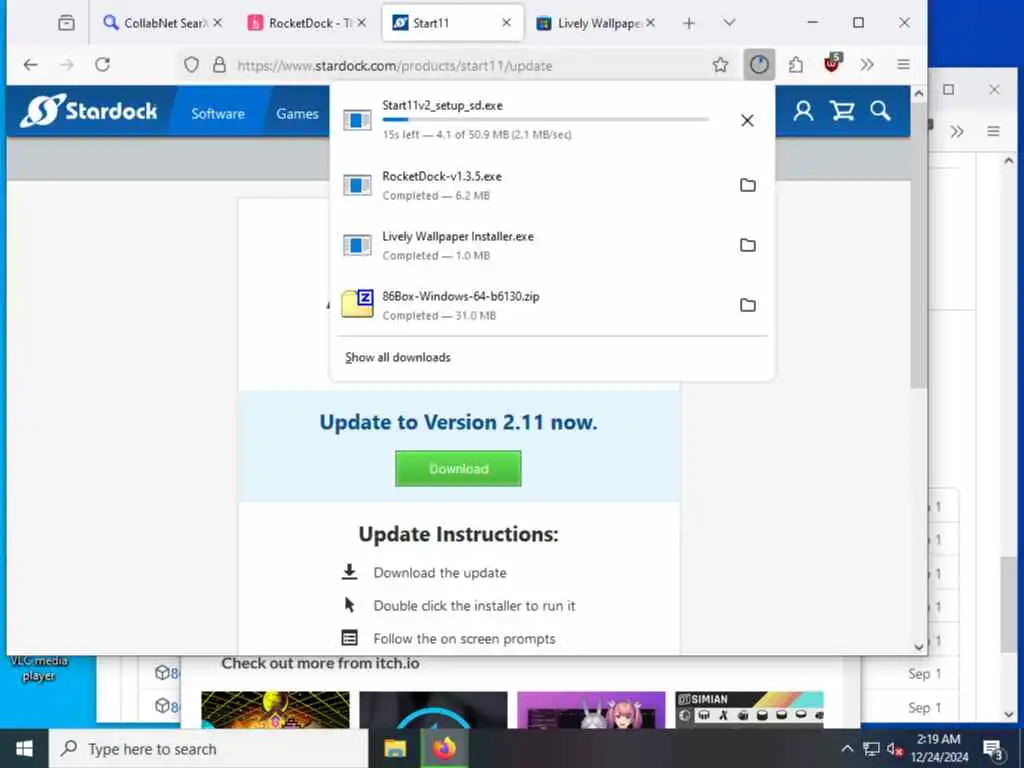Viewport: 1024px width, 768px height.
Task: Reload the current page
Action: pos(103,65)
